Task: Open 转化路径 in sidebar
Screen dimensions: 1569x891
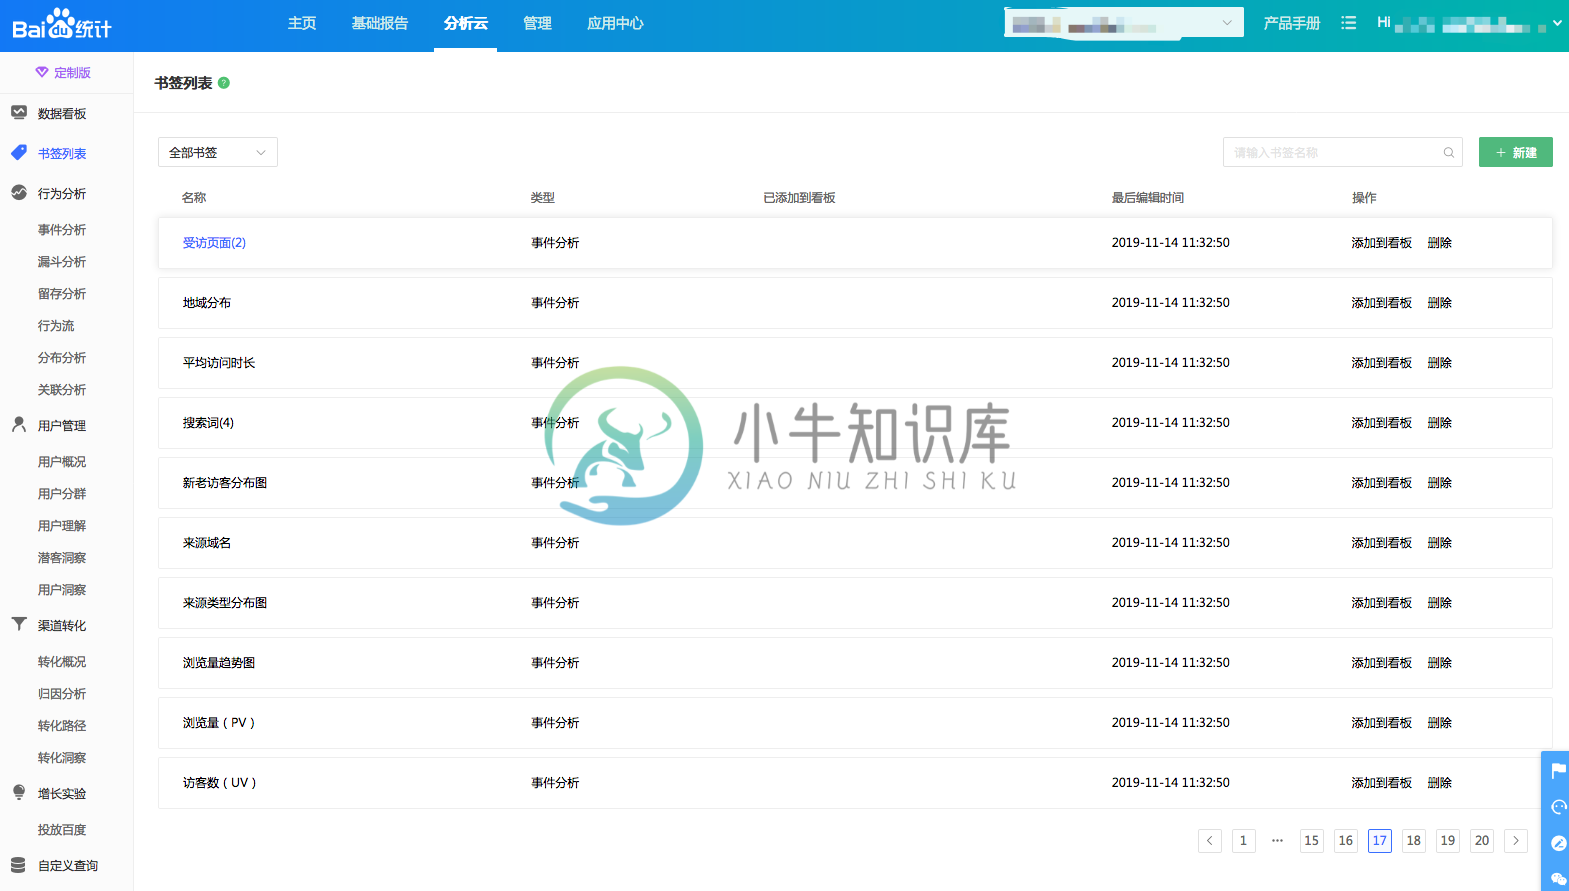Action: [x=62, y=726]
